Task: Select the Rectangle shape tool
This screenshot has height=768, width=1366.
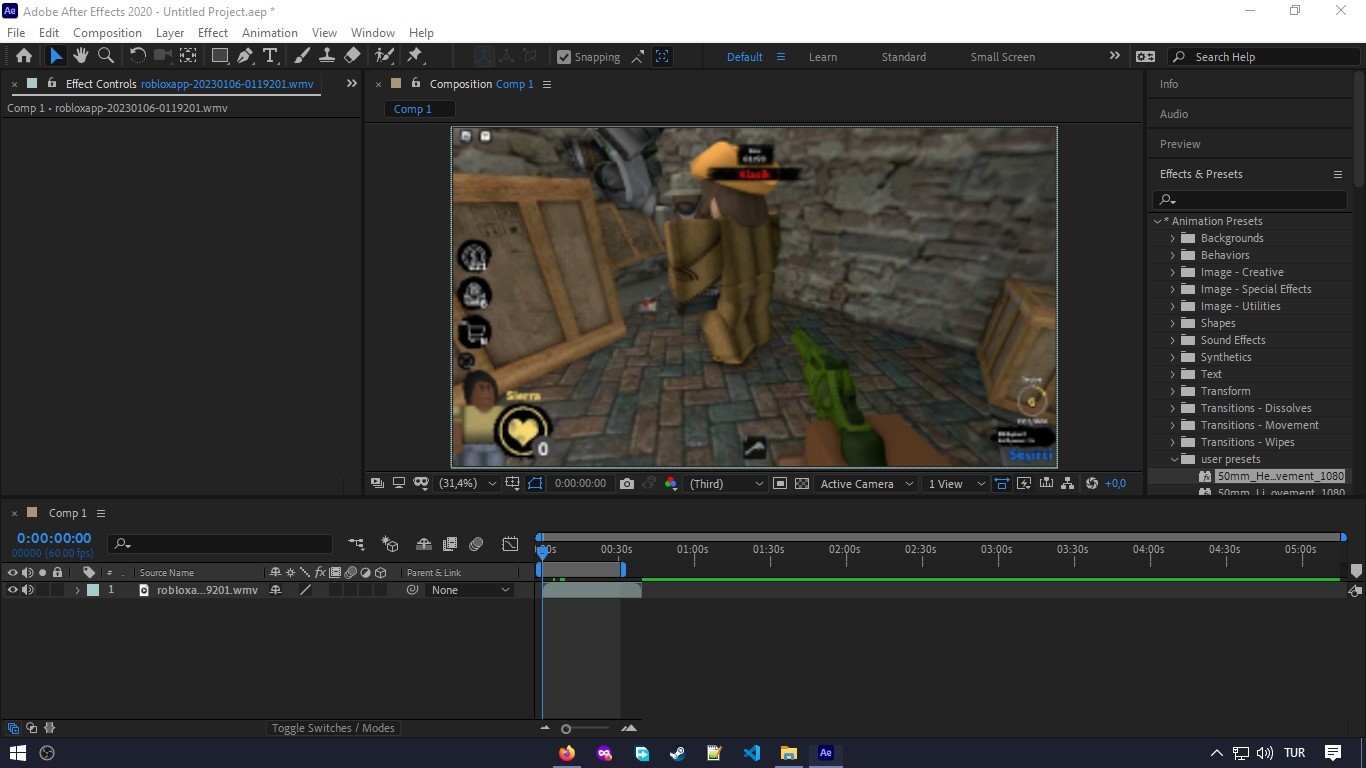Action: click(x=220, y=56)
